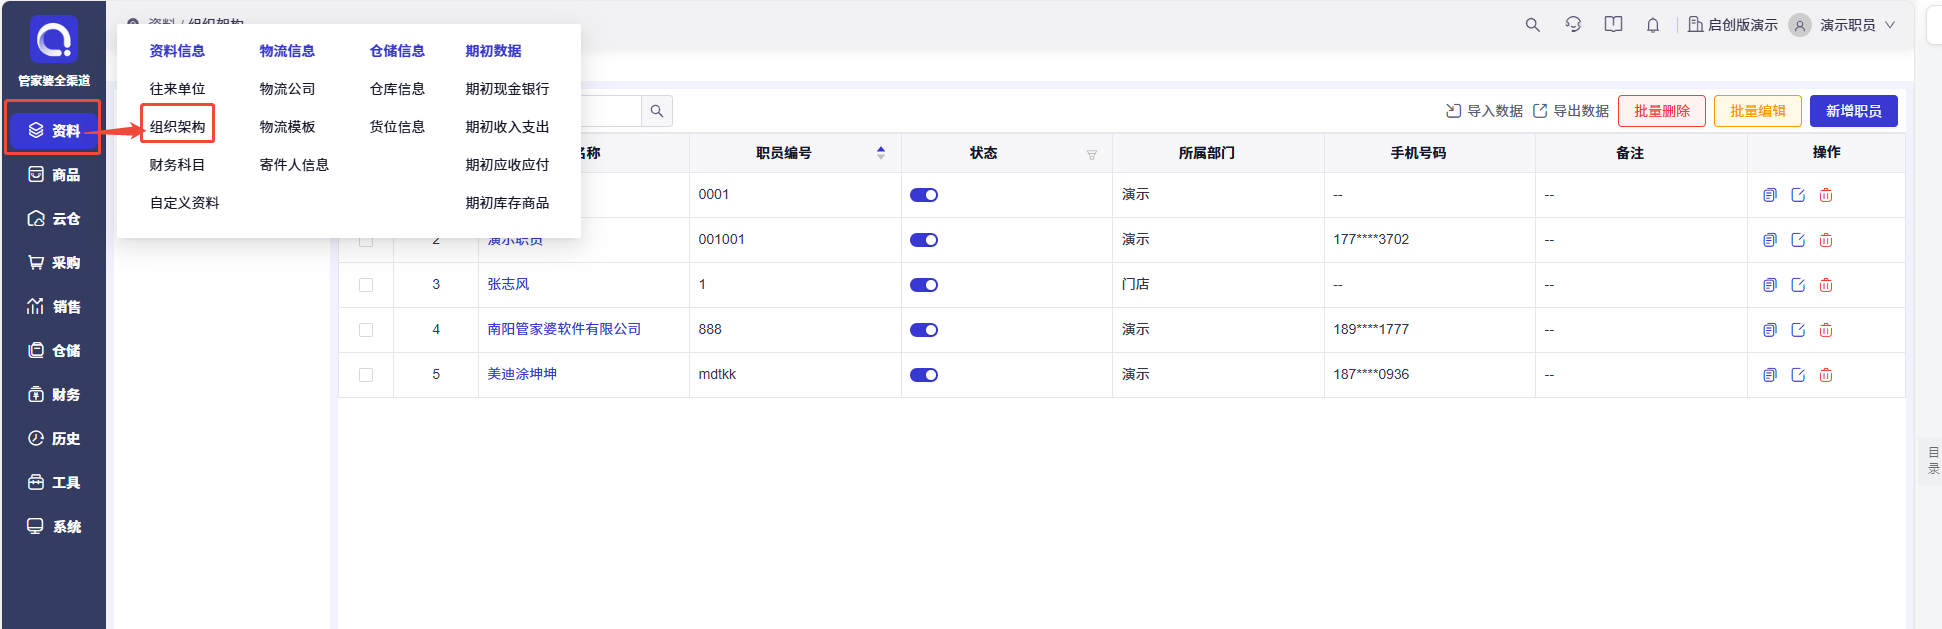Click 新增职员 button

[1854, 111]
